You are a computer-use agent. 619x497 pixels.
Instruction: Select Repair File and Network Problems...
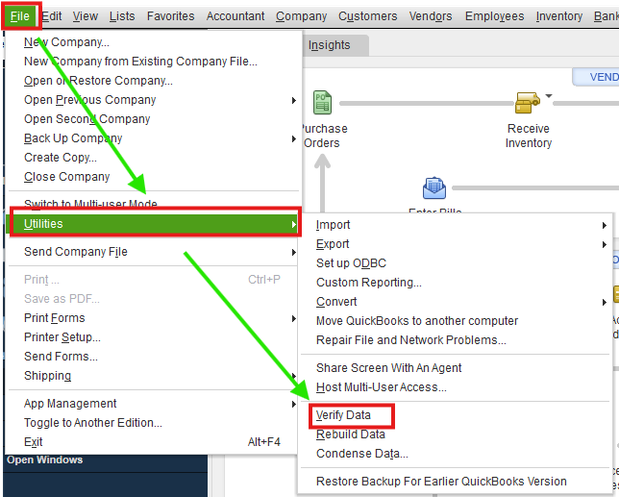(455, 340)
